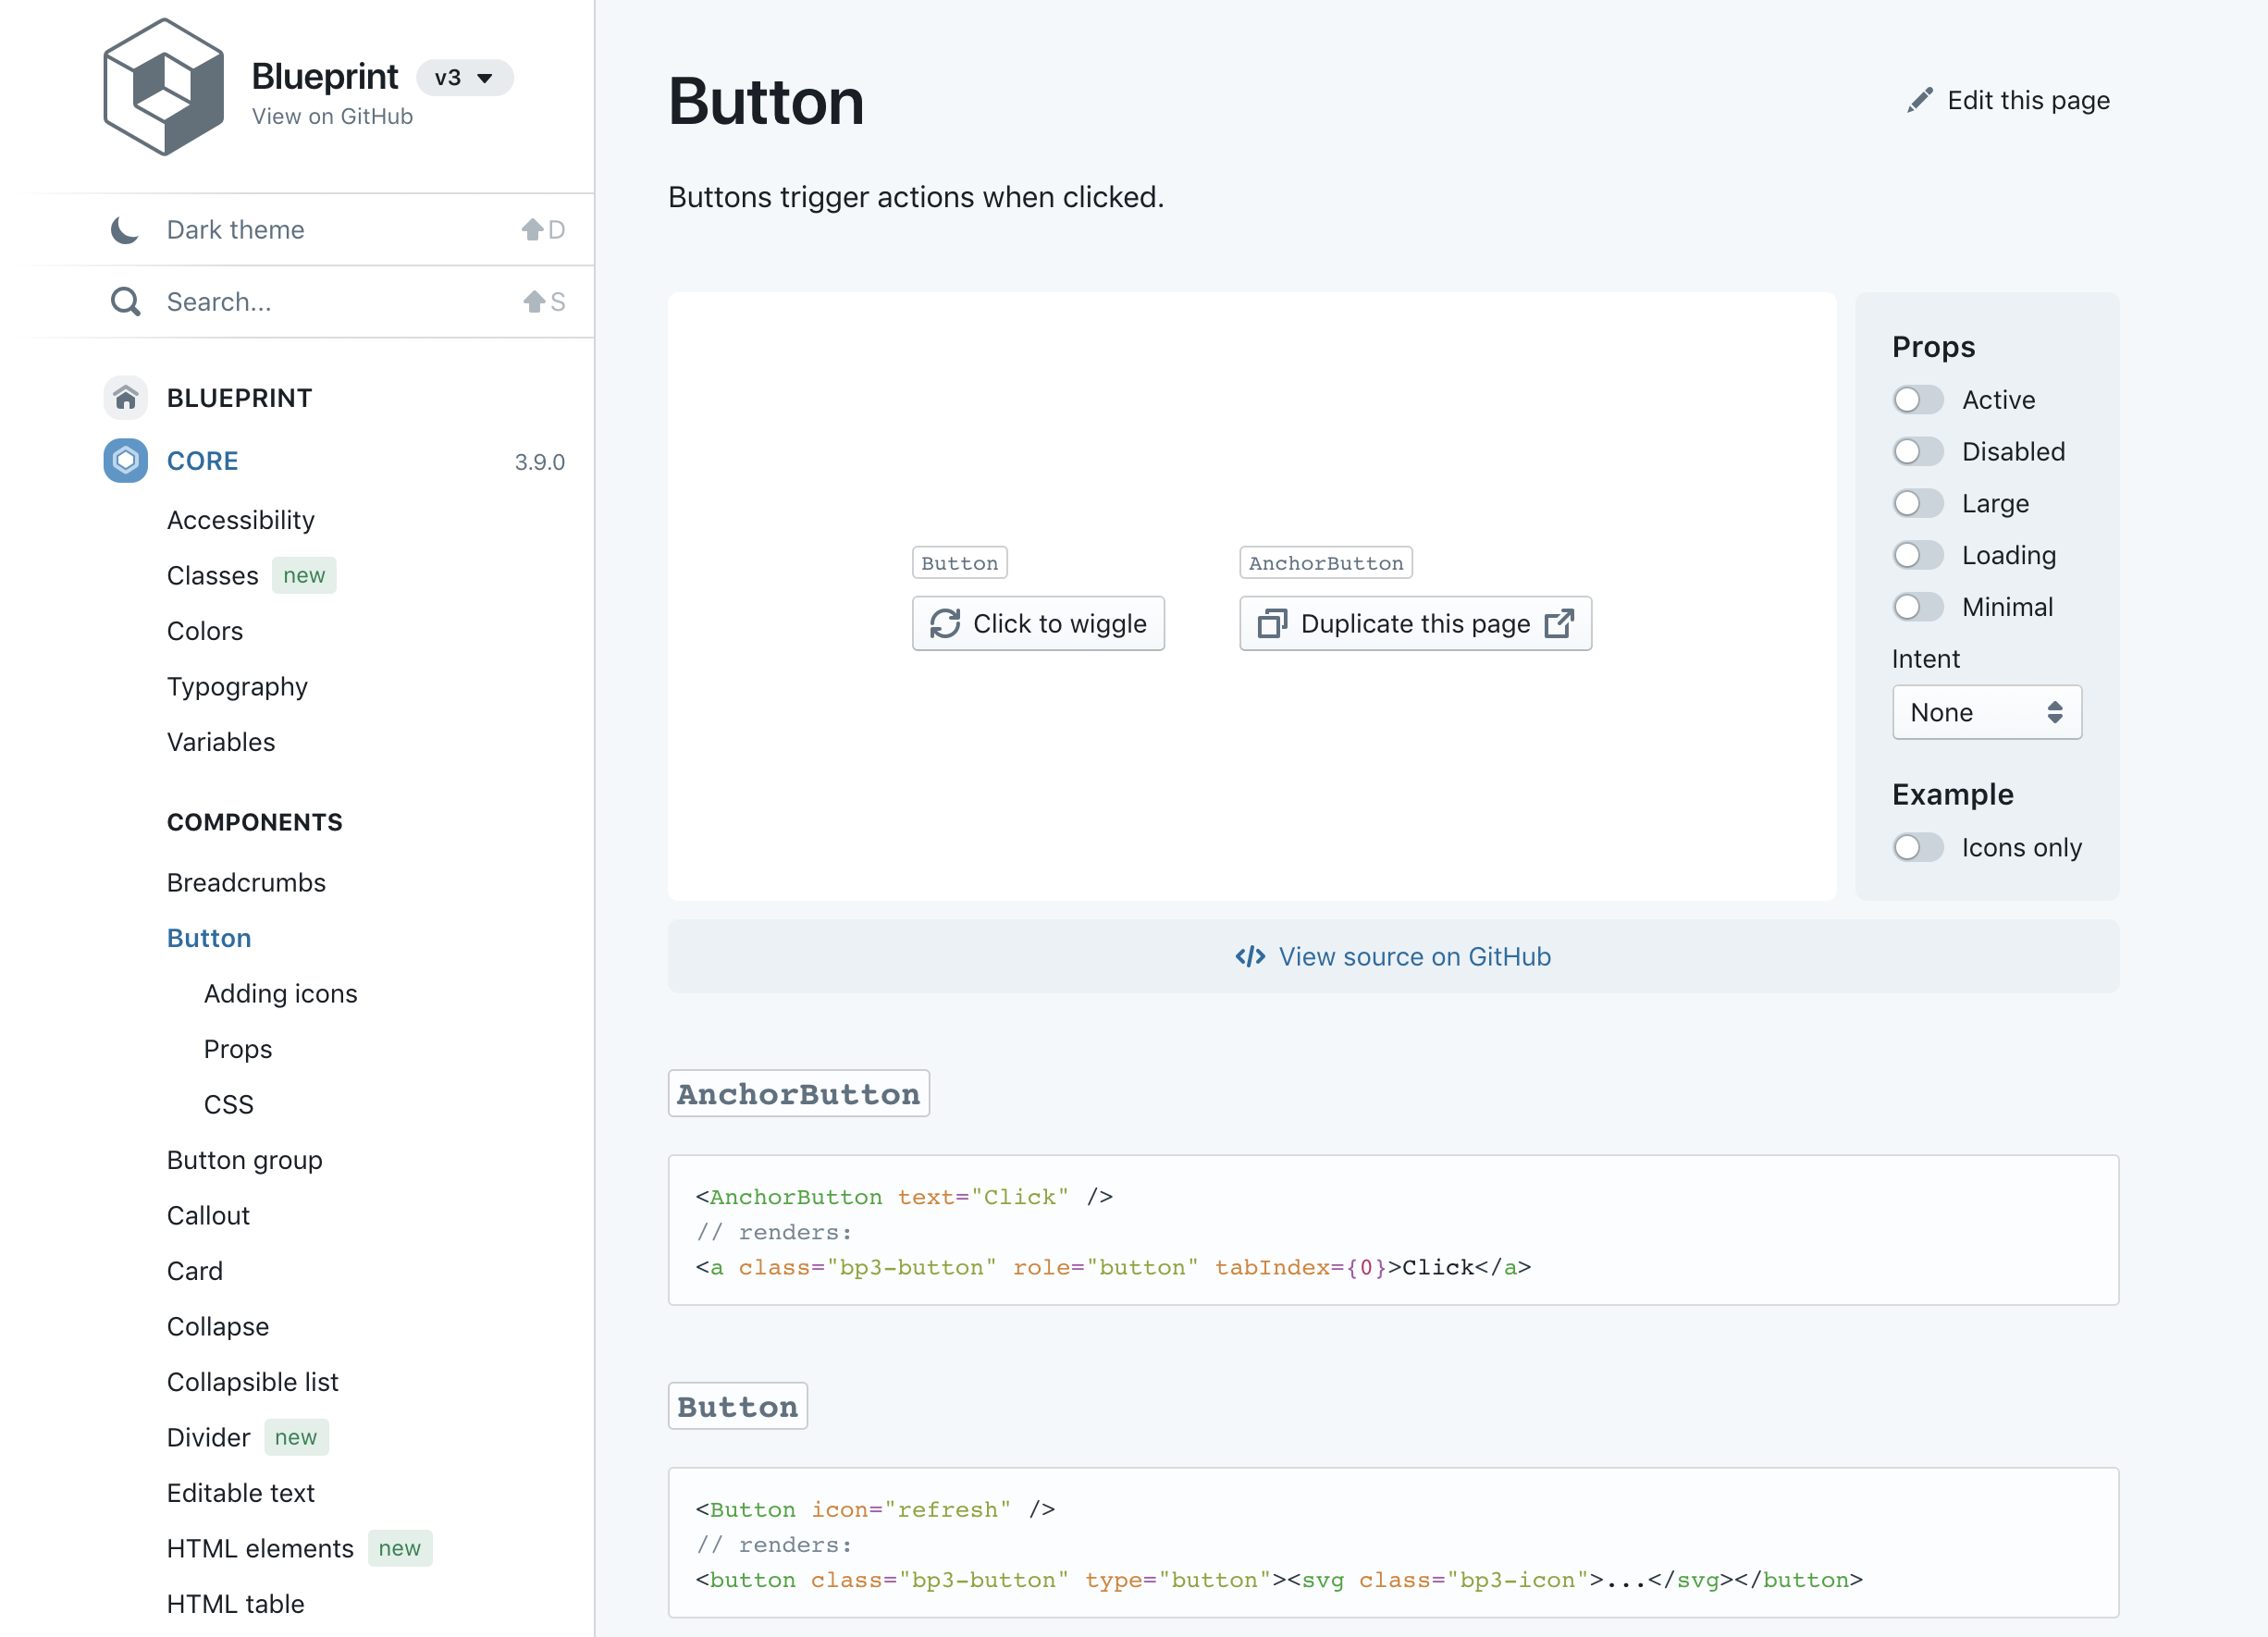The image size is (2268, 1637).
Task: Go to HTML elements page
Action: tap(260, 1549)
